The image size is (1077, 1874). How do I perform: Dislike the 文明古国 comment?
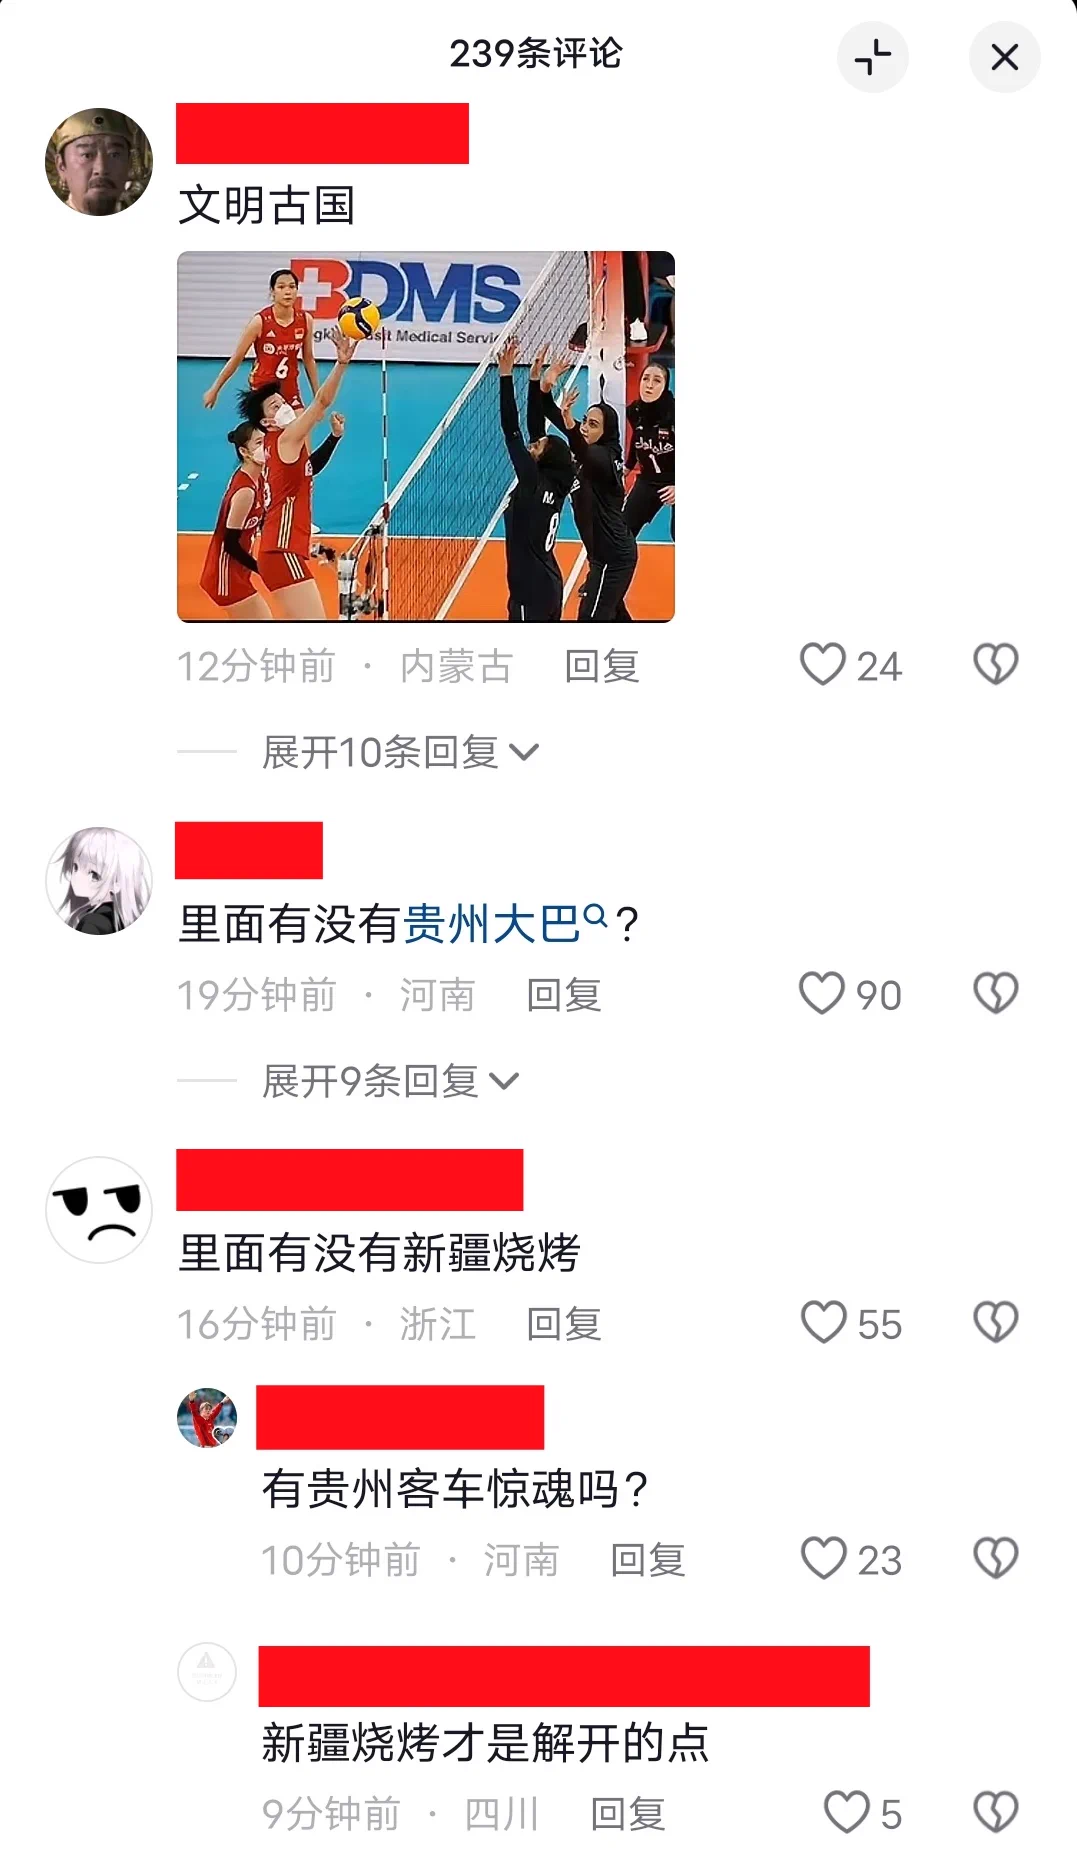point(995,664)
